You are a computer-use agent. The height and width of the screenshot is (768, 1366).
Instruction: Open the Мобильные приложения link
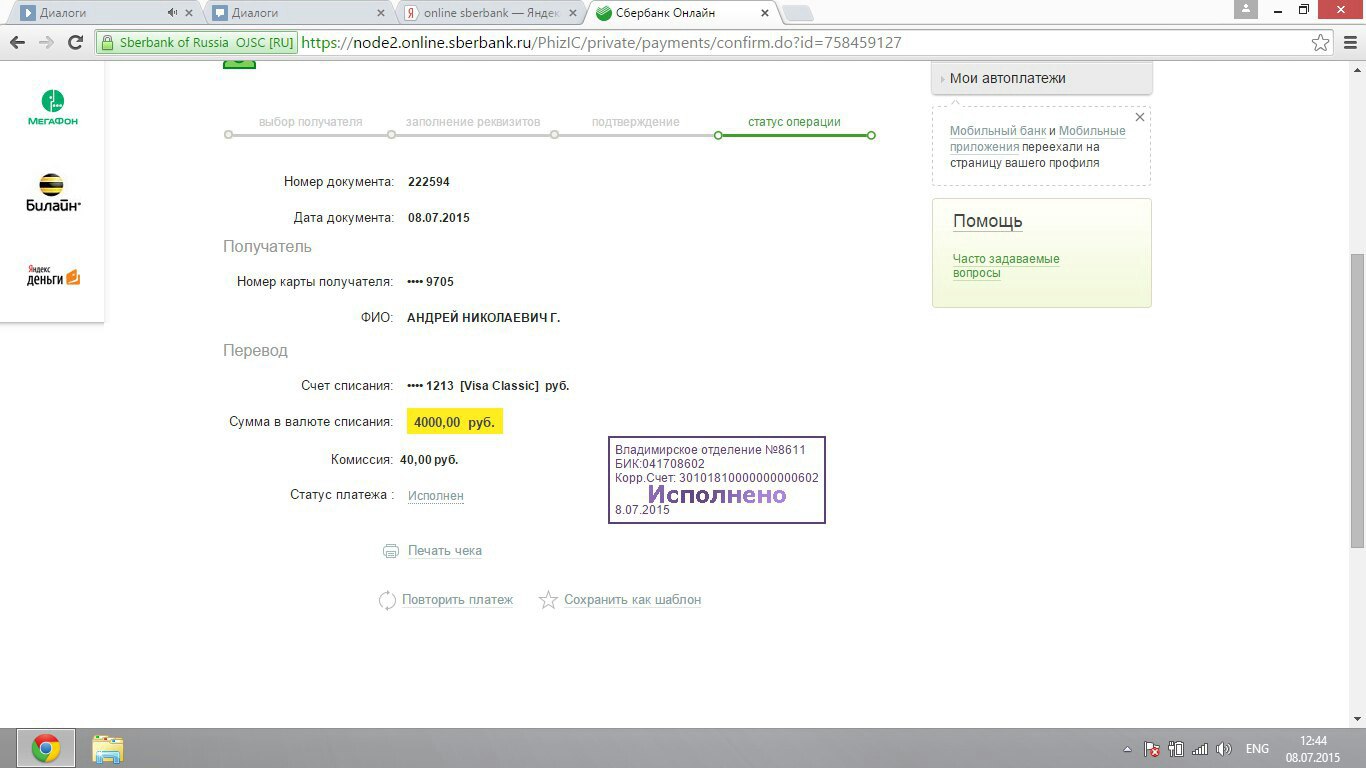point(1037,139)
